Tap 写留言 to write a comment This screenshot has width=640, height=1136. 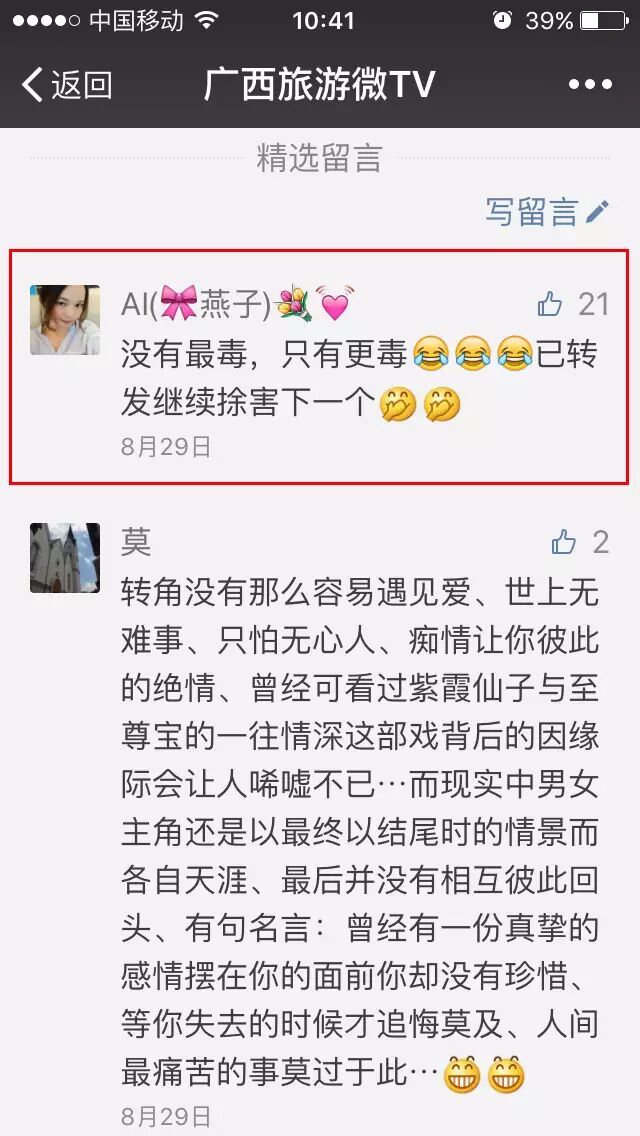(532, 212)
